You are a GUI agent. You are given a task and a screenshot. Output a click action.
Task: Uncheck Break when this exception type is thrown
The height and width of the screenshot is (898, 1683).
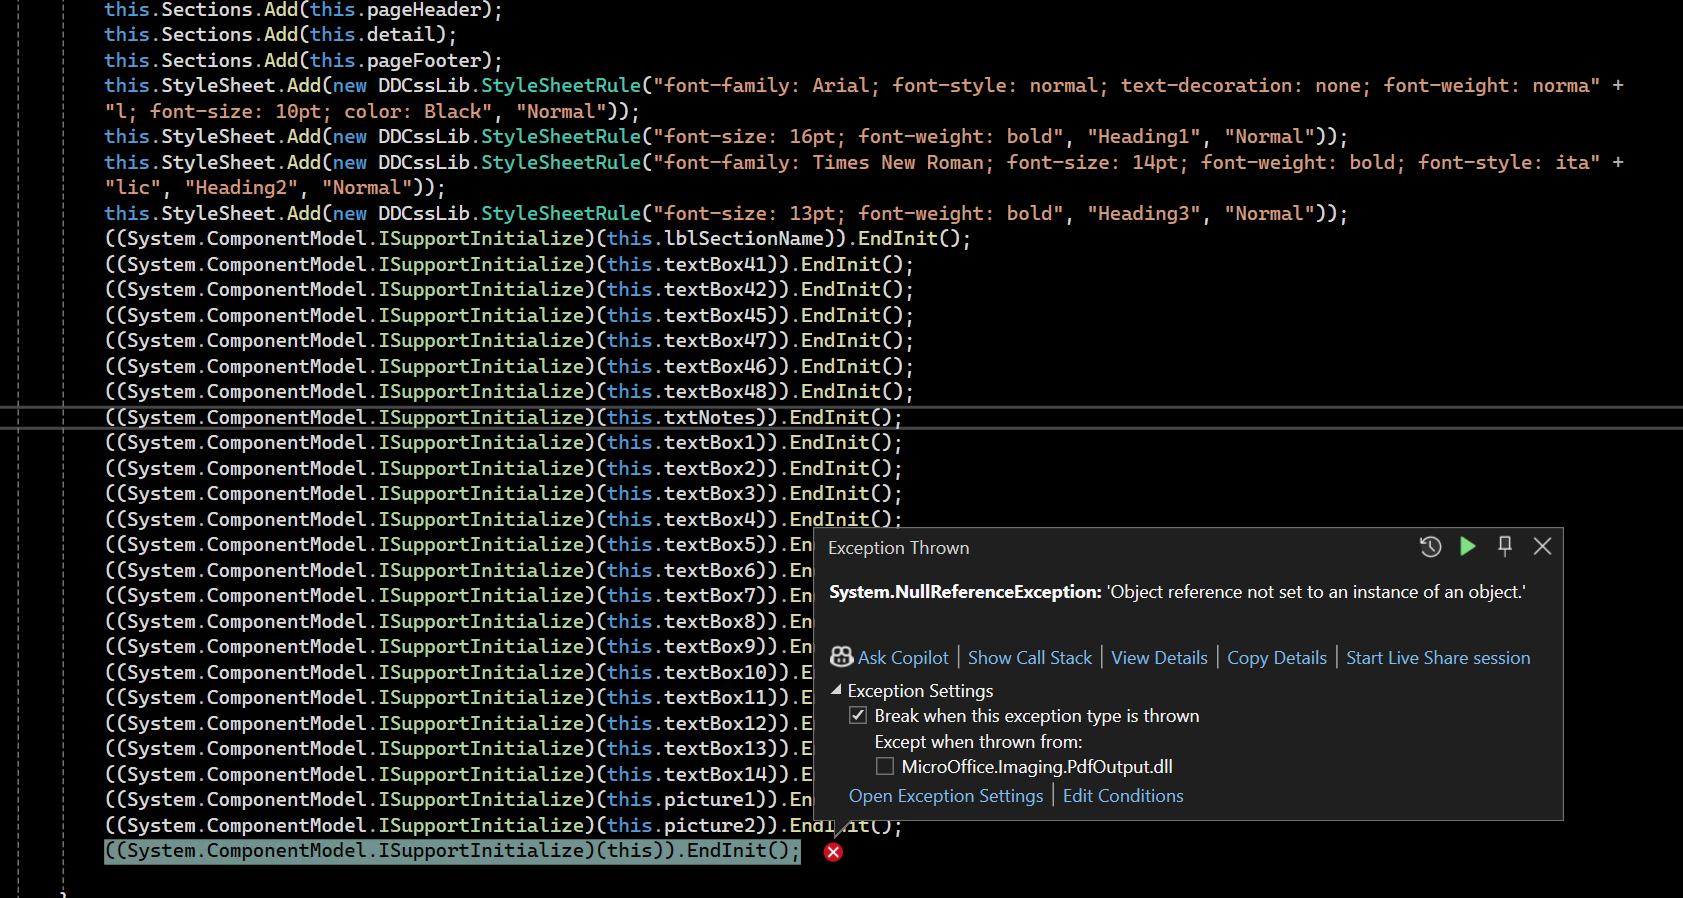pyautogui.click(x=858, y=715)
